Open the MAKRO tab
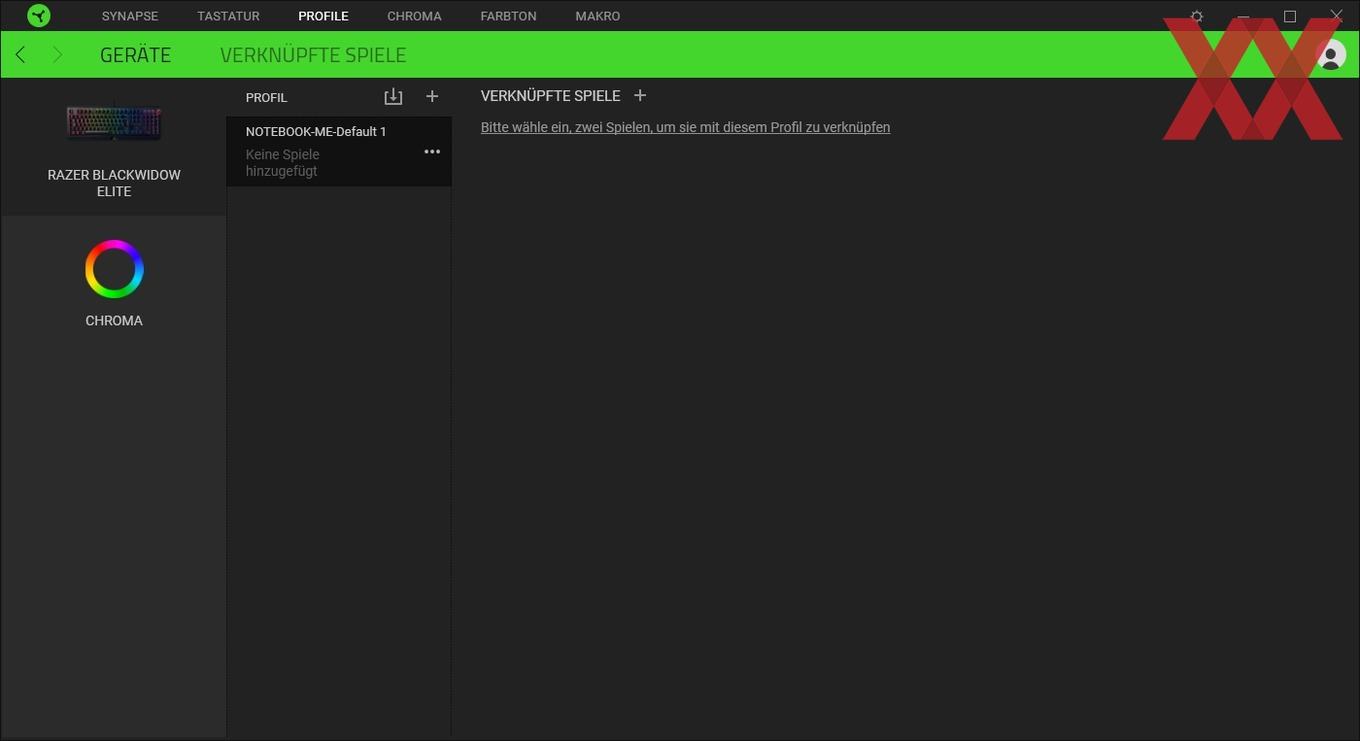The width and height of the screenshot is (1360, 741). (x=598, y=16)
